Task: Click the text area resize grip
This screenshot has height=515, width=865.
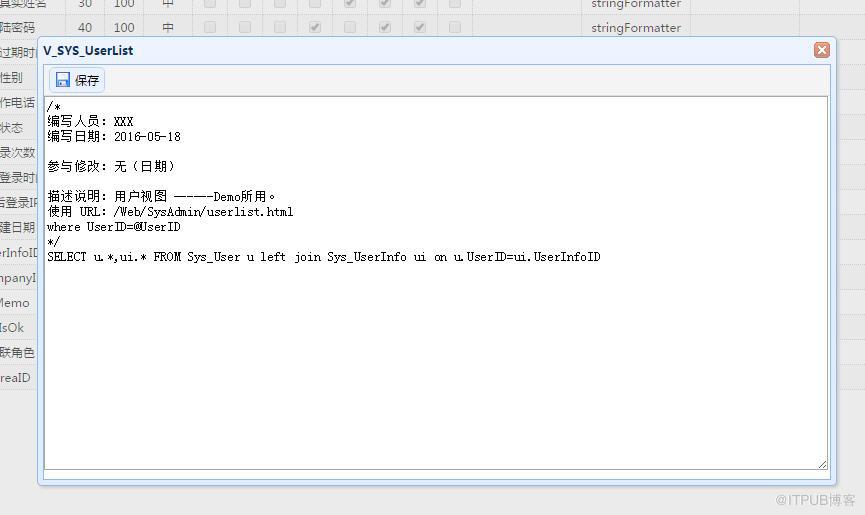Action: 822,464
